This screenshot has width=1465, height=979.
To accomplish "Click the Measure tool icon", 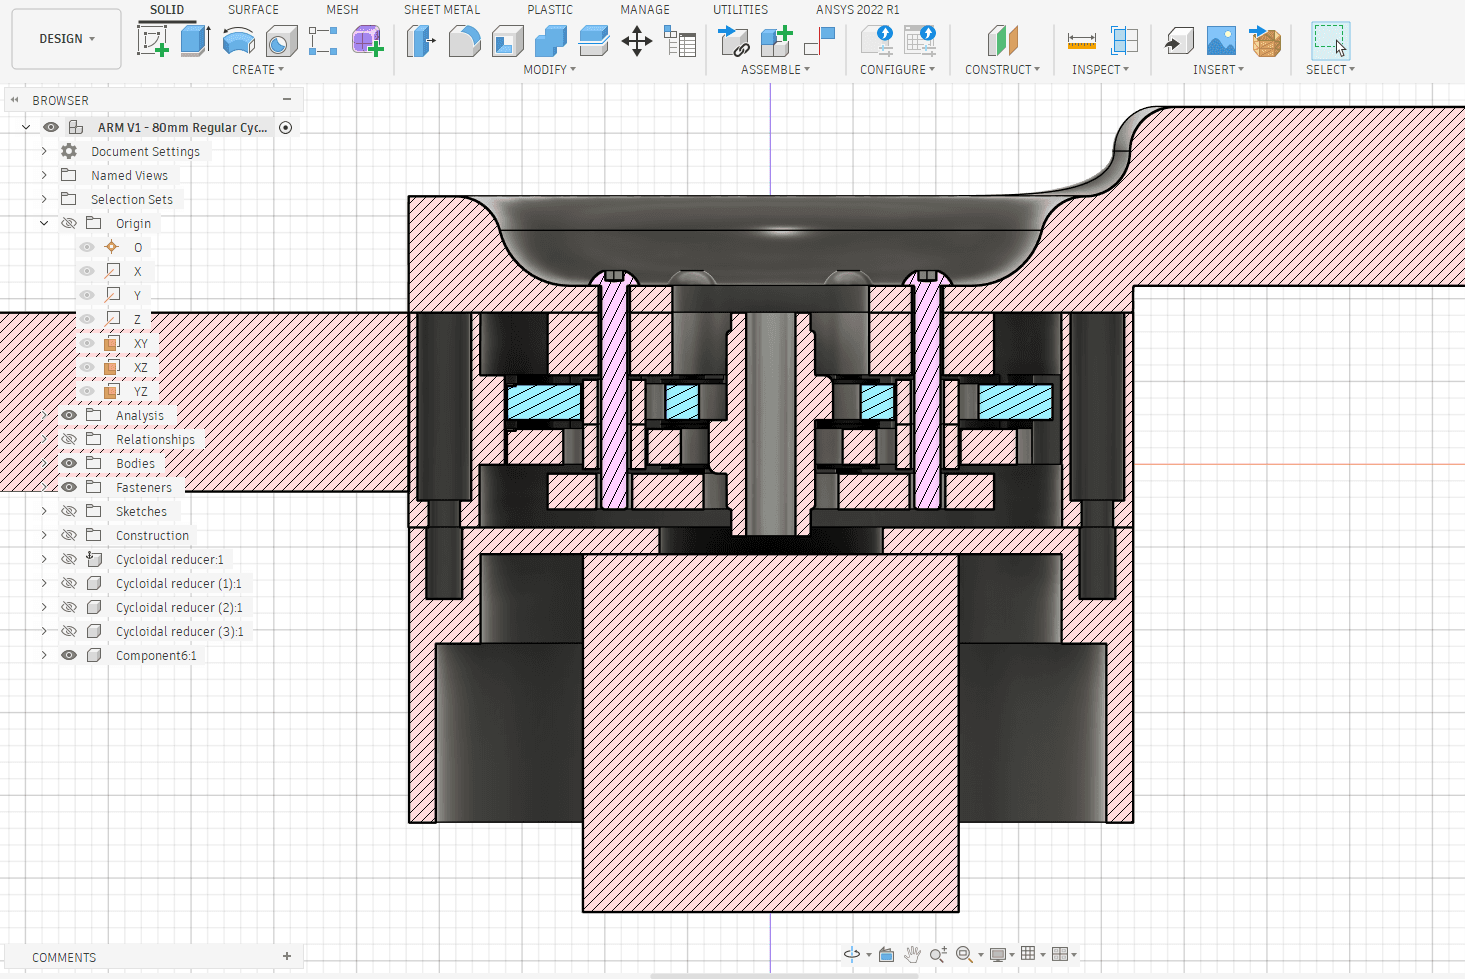I will point(1081,41).
